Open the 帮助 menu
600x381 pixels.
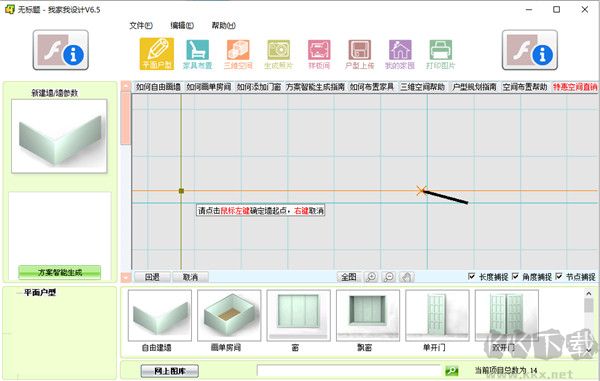[x=223, y=26]
